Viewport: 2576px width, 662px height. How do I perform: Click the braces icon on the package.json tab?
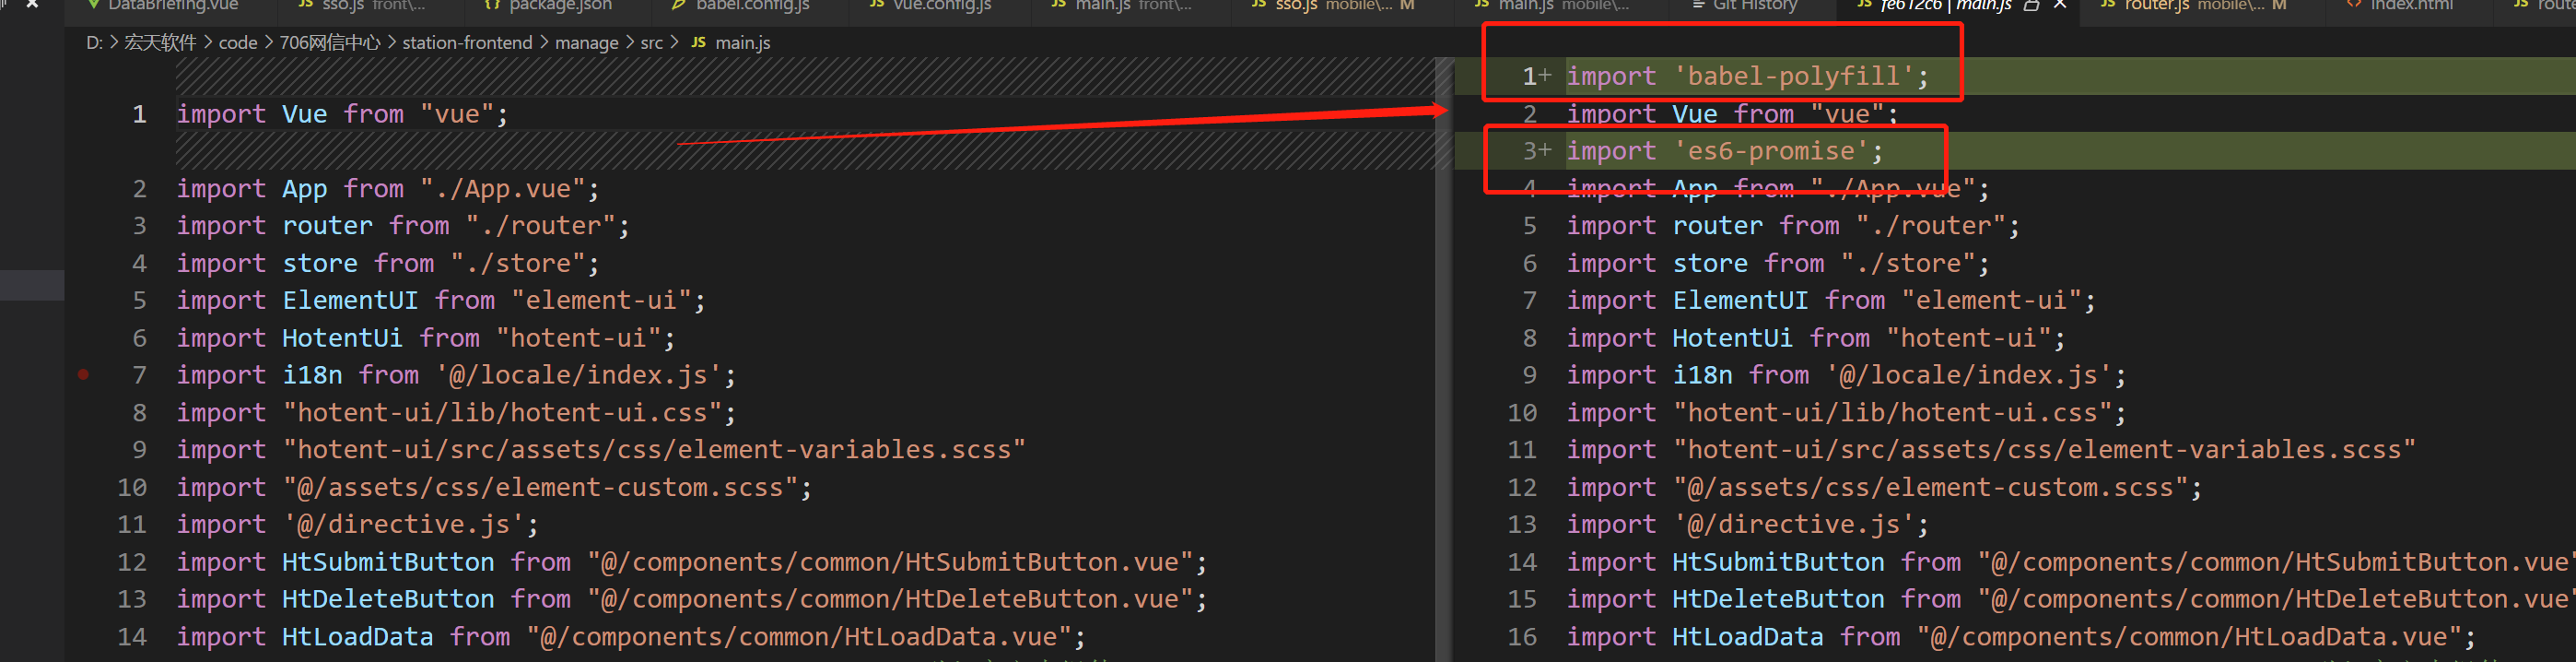[491, 6]
